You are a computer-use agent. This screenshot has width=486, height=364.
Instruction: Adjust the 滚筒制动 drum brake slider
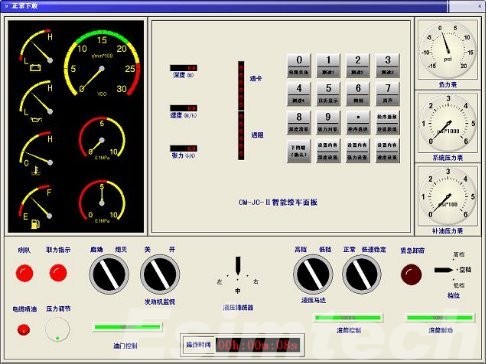pyautogui.click(x=441, y=318)
